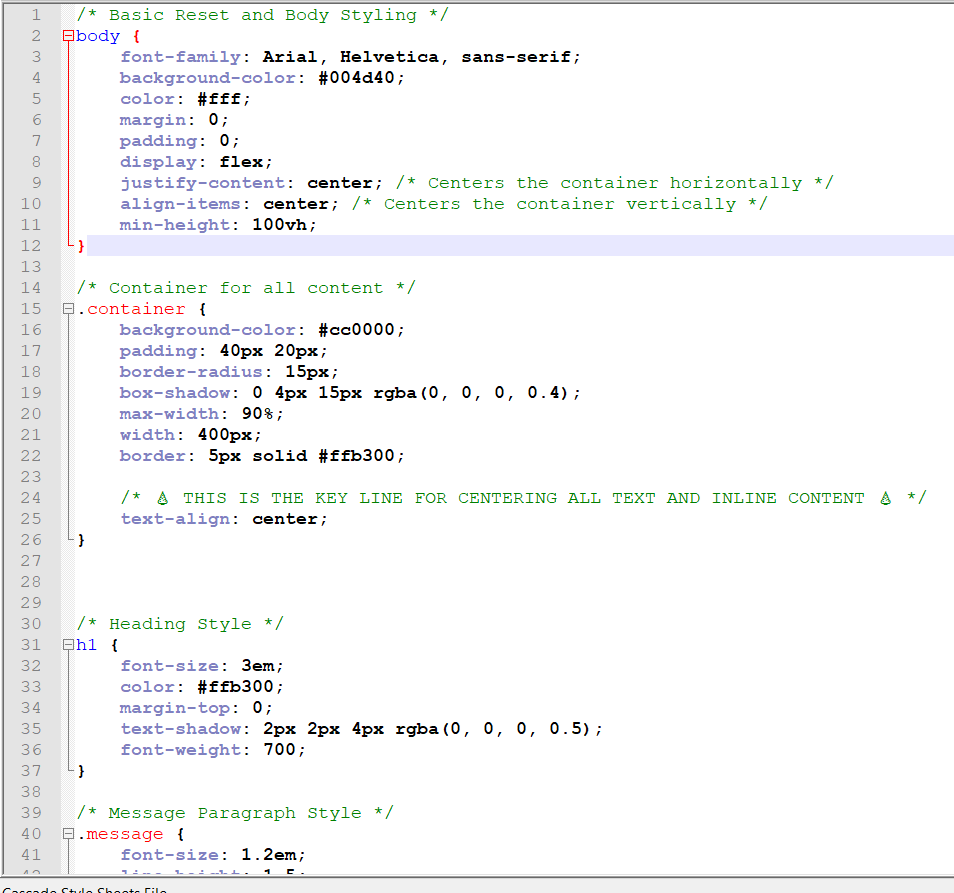Click the 'text-align' property
This screenshot has width=954, height=893.
click(x=175, y=519)
